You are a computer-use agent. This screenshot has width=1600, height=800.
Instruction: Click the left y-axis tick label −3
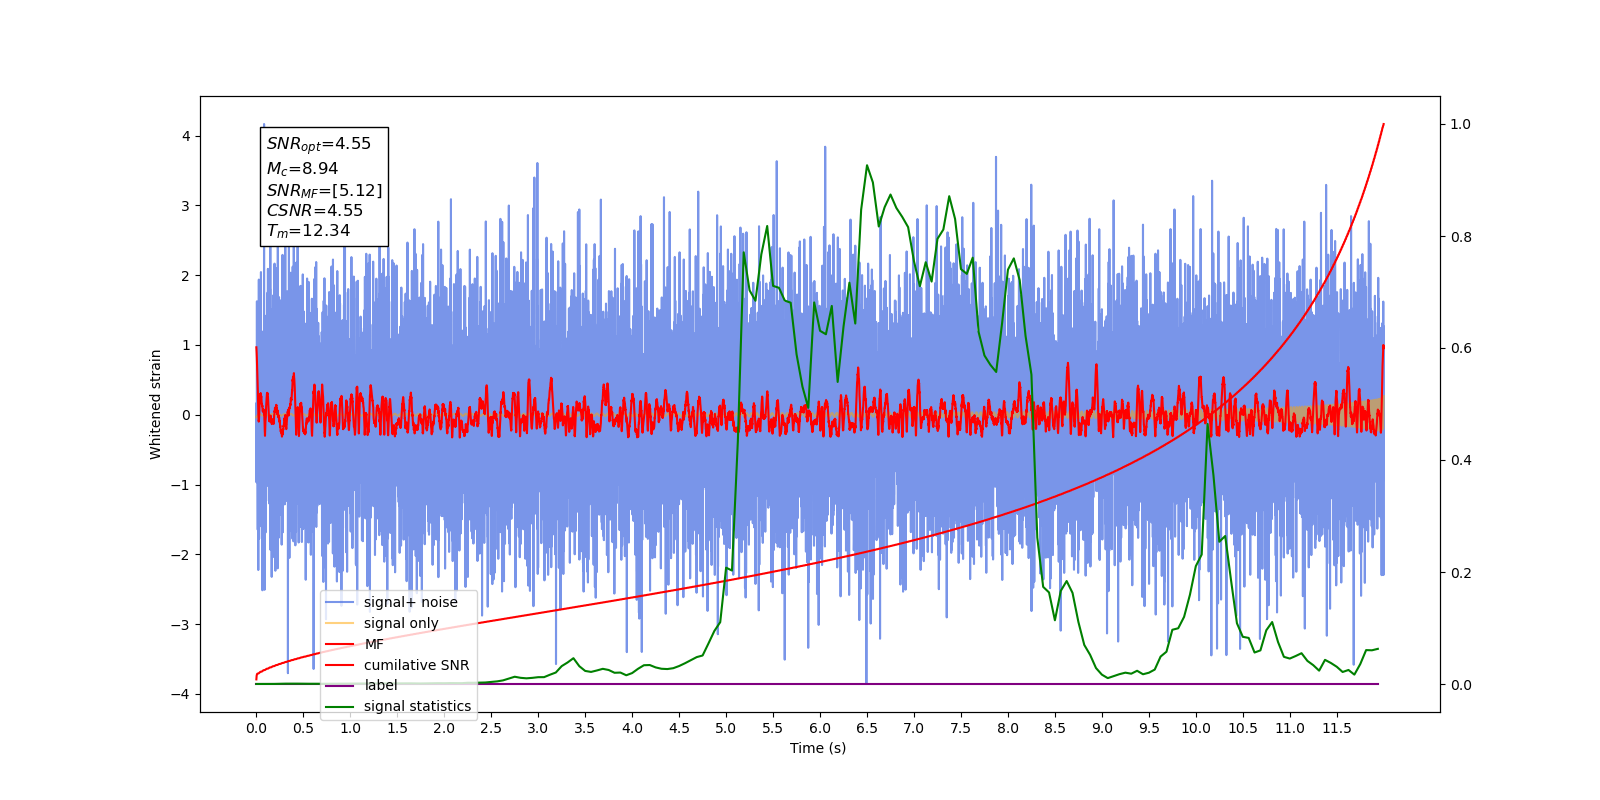[x=181, y=625]
